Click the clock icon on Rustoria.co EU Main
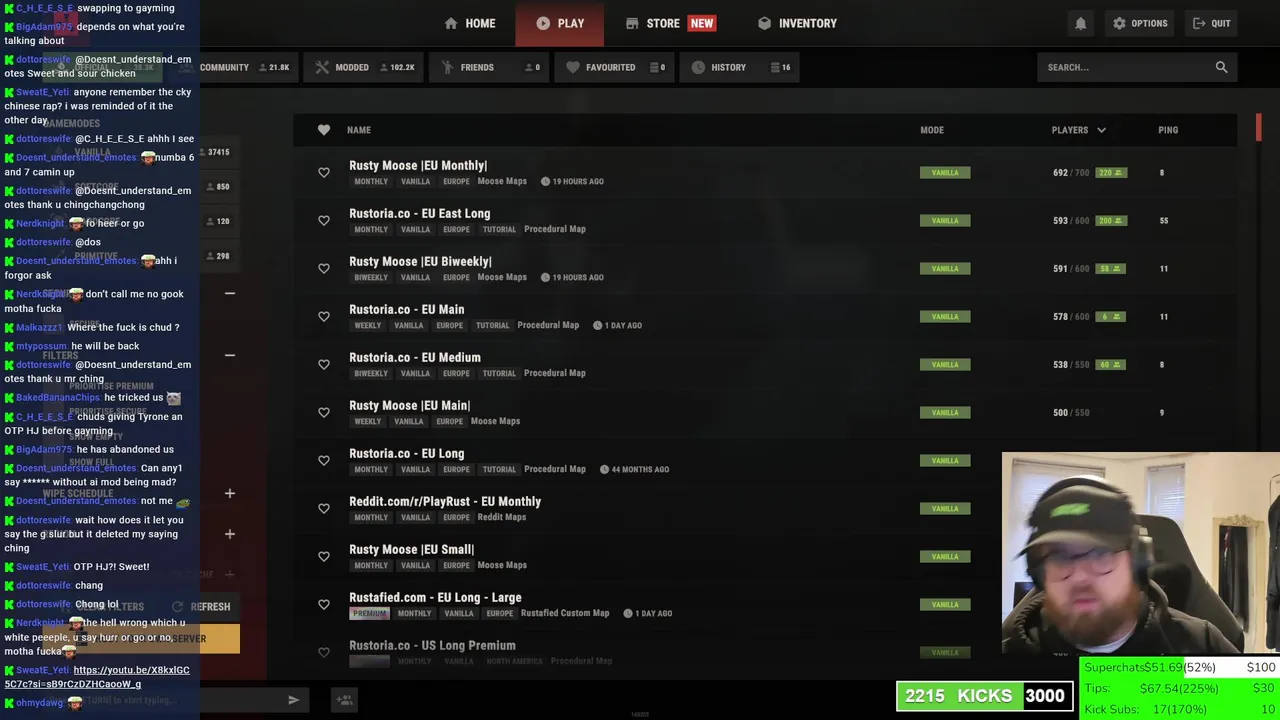The height and width of the screenshot is (720, 1280). click(x=597, y=325)
